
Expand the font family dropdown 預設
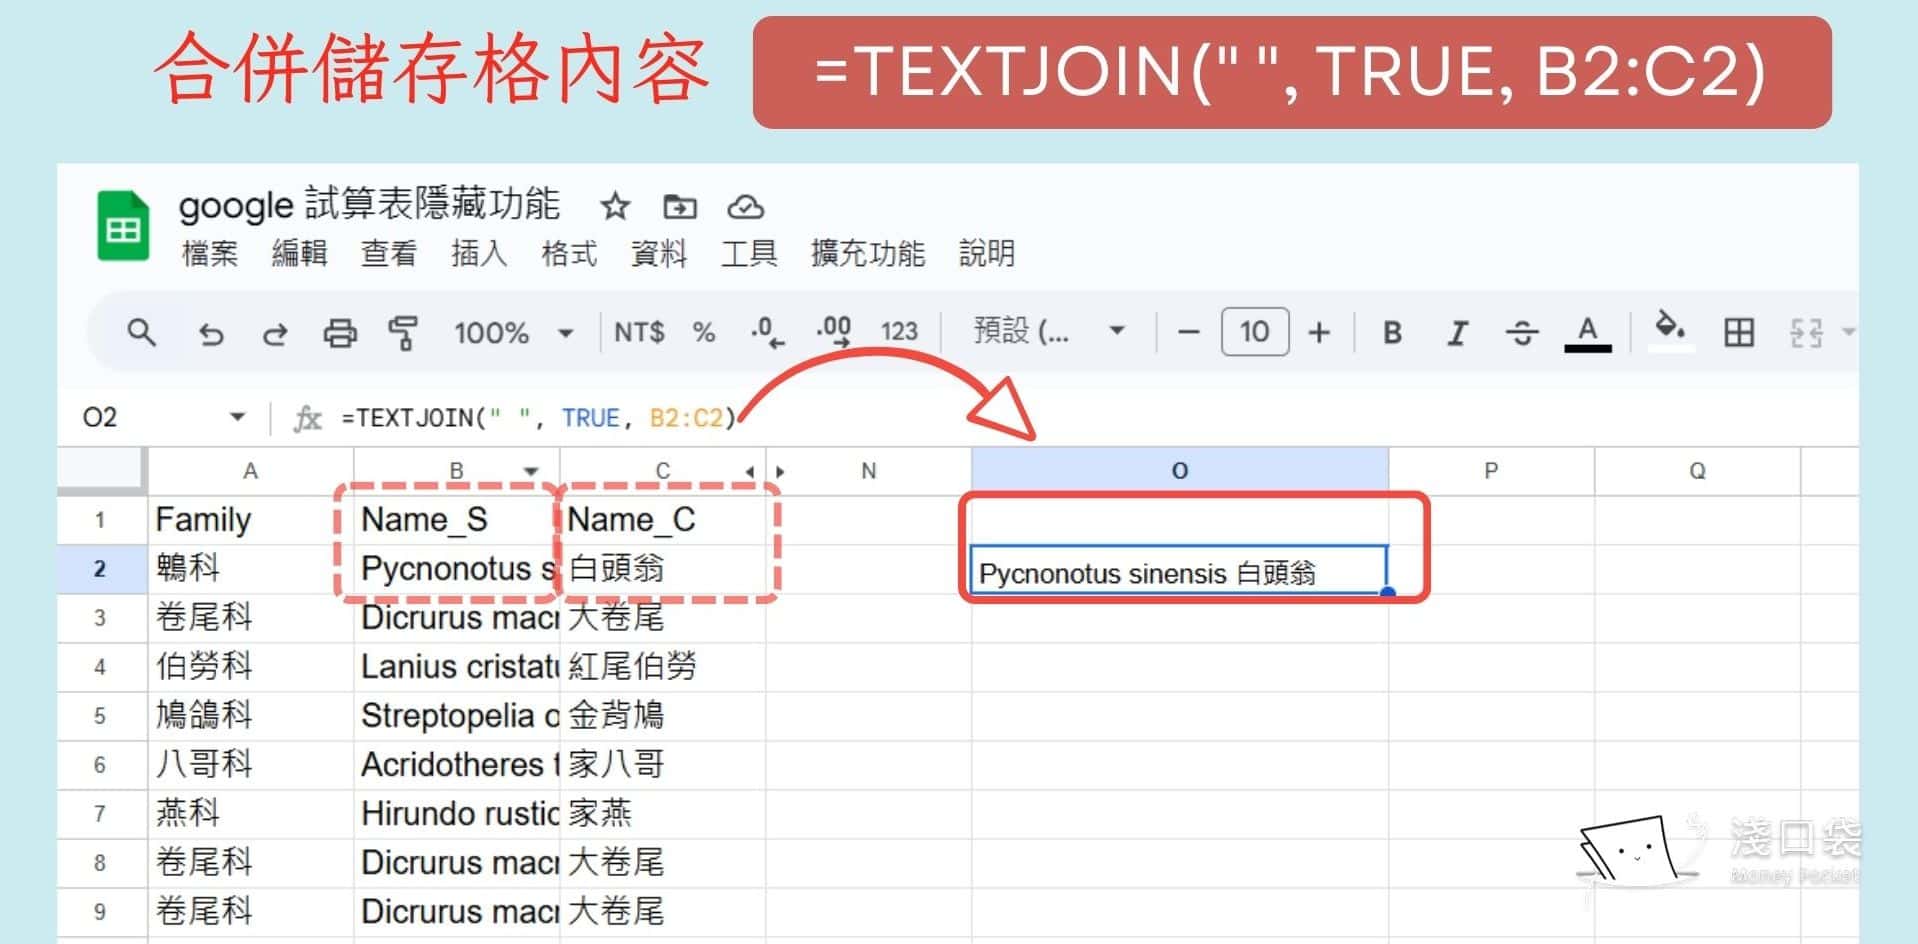1048,331
